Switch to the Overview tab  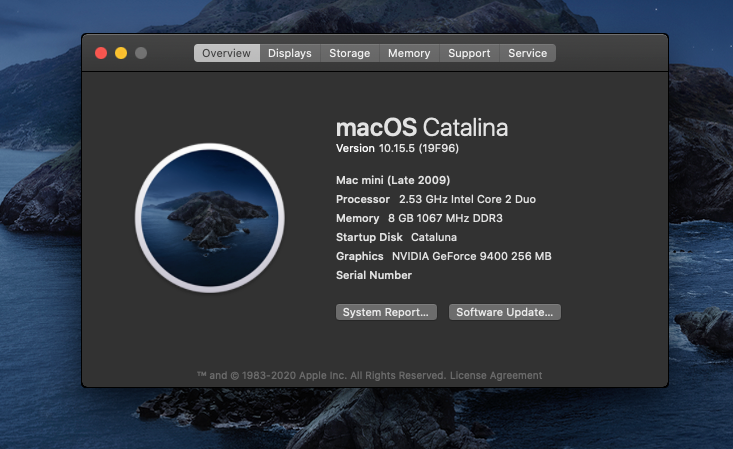click(227, 53)
